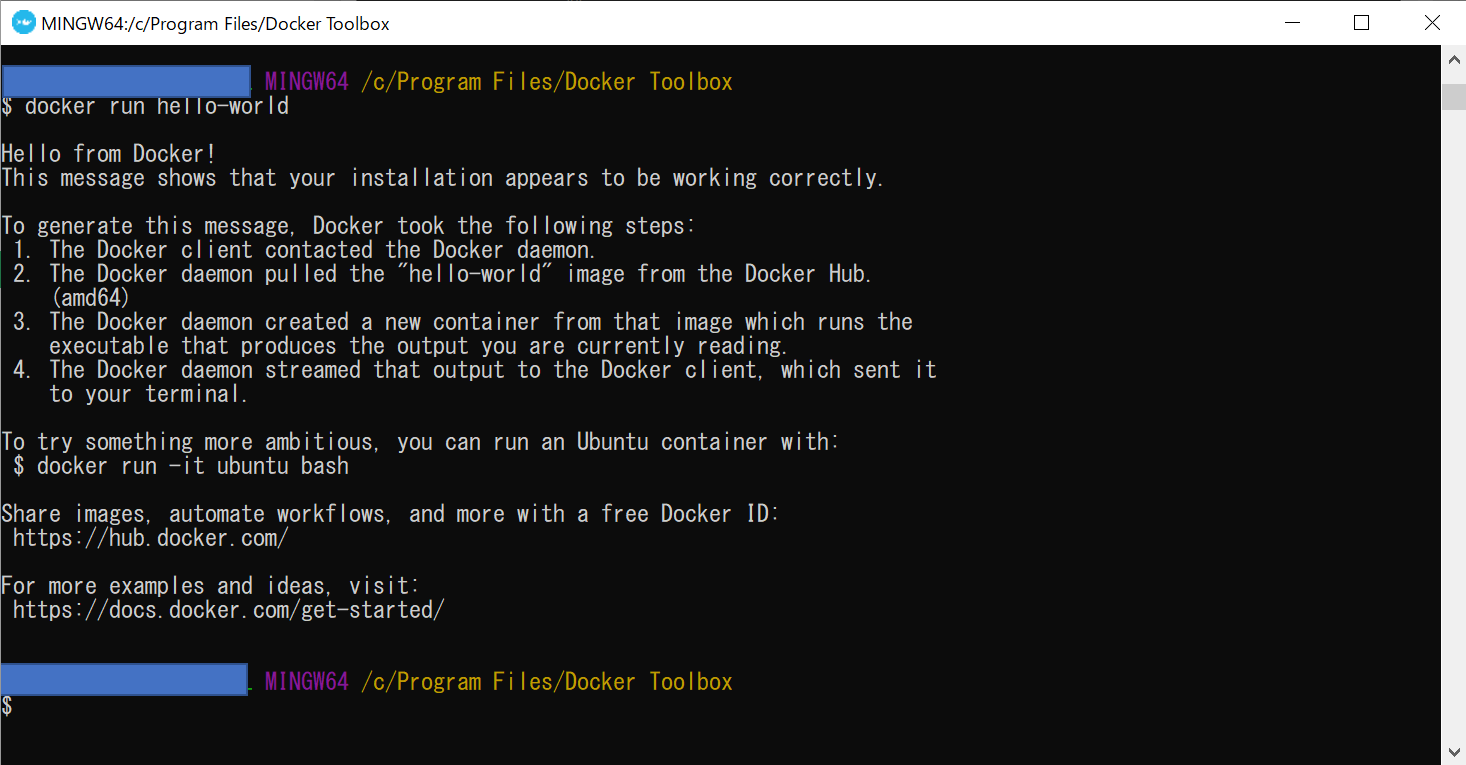This screenshot has width=1466, height=765.
Task: Click step 3 'created a new container' line
Action: [x=463, y=322]
